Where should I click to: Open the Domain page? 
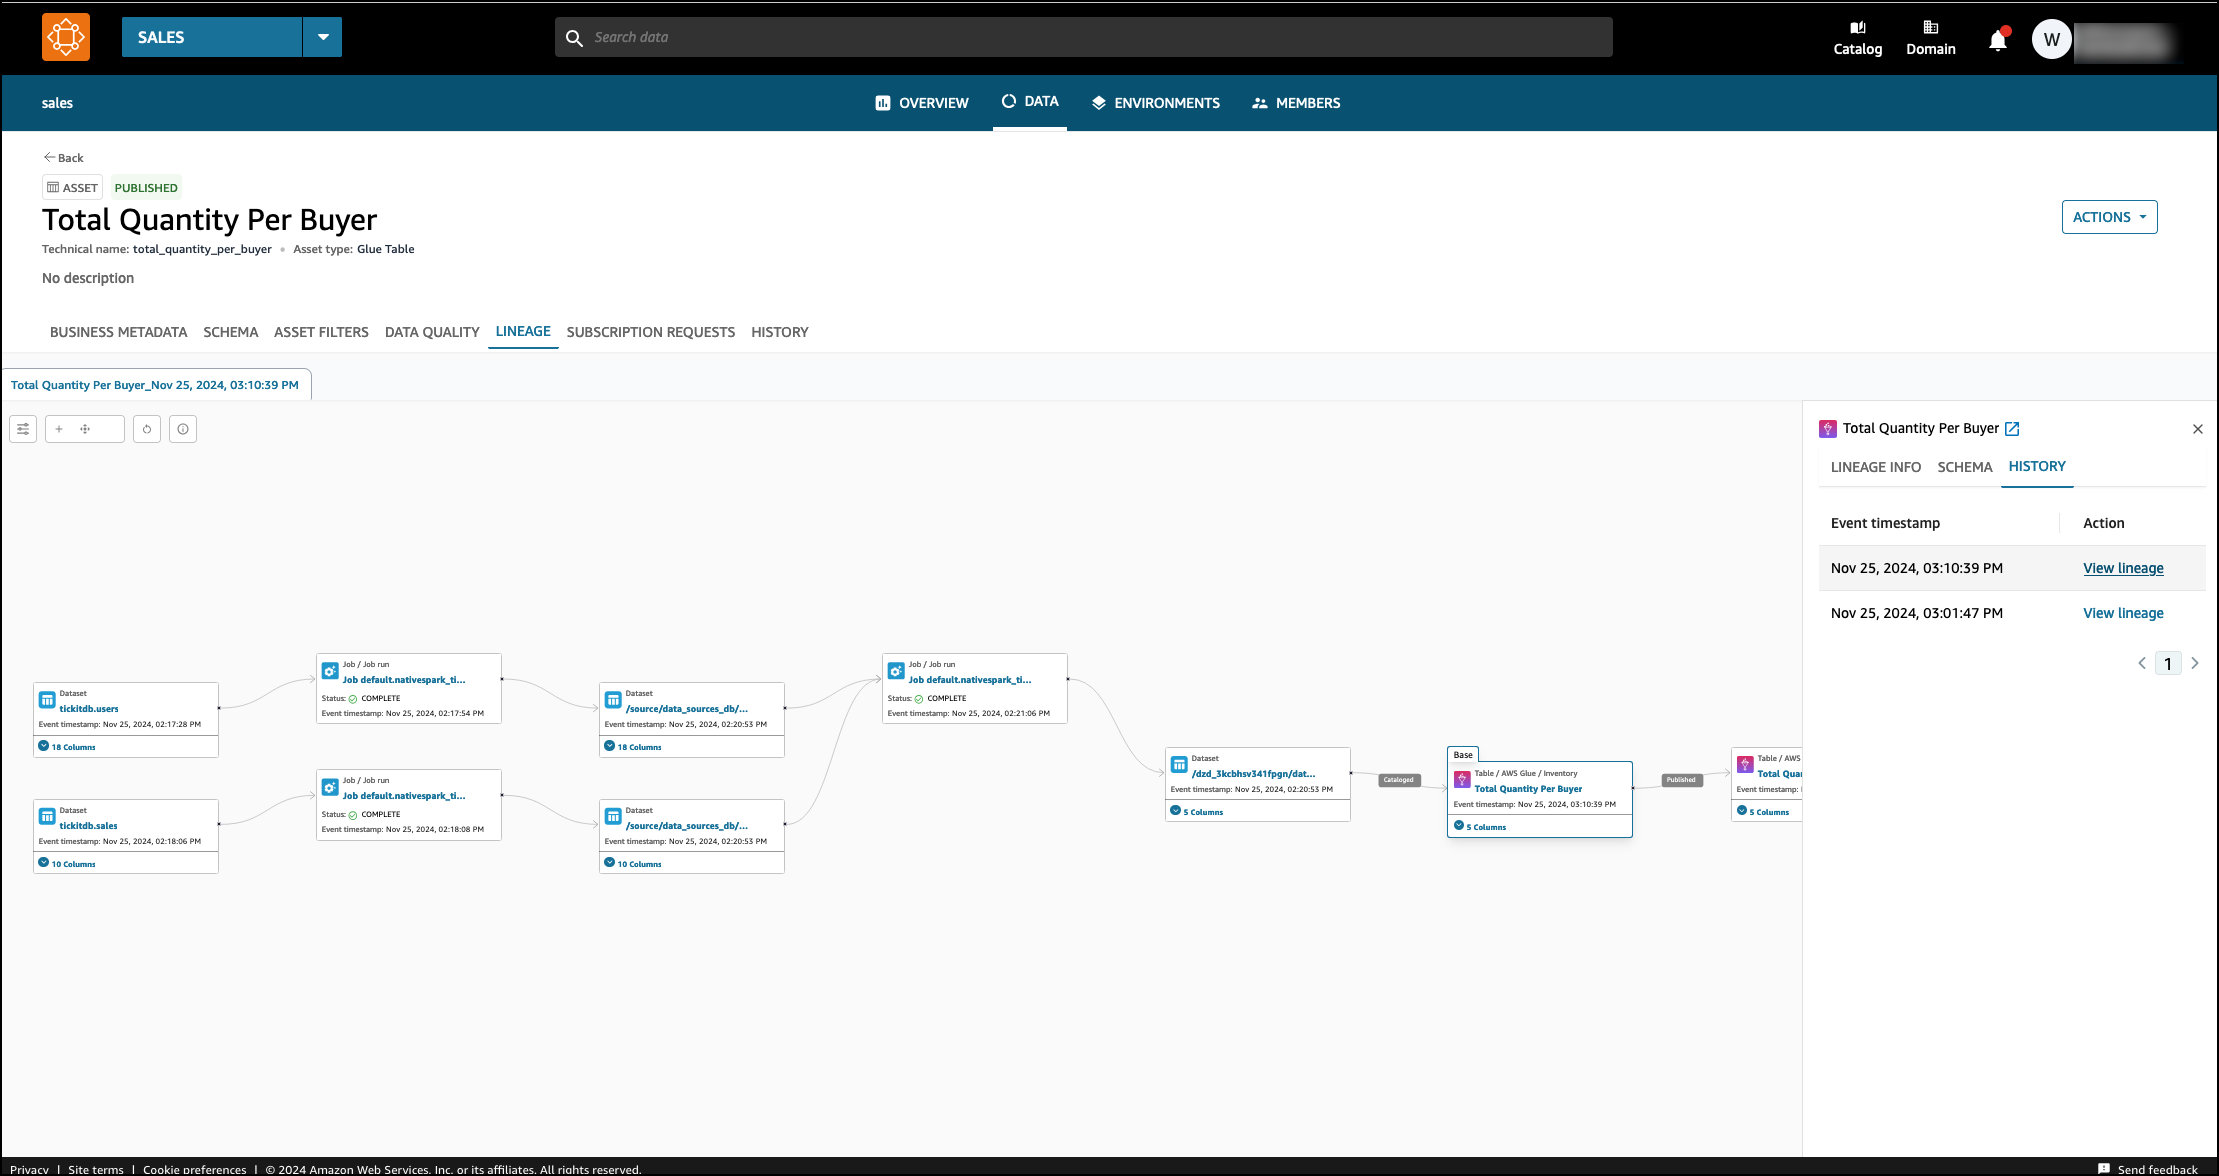1930,38
